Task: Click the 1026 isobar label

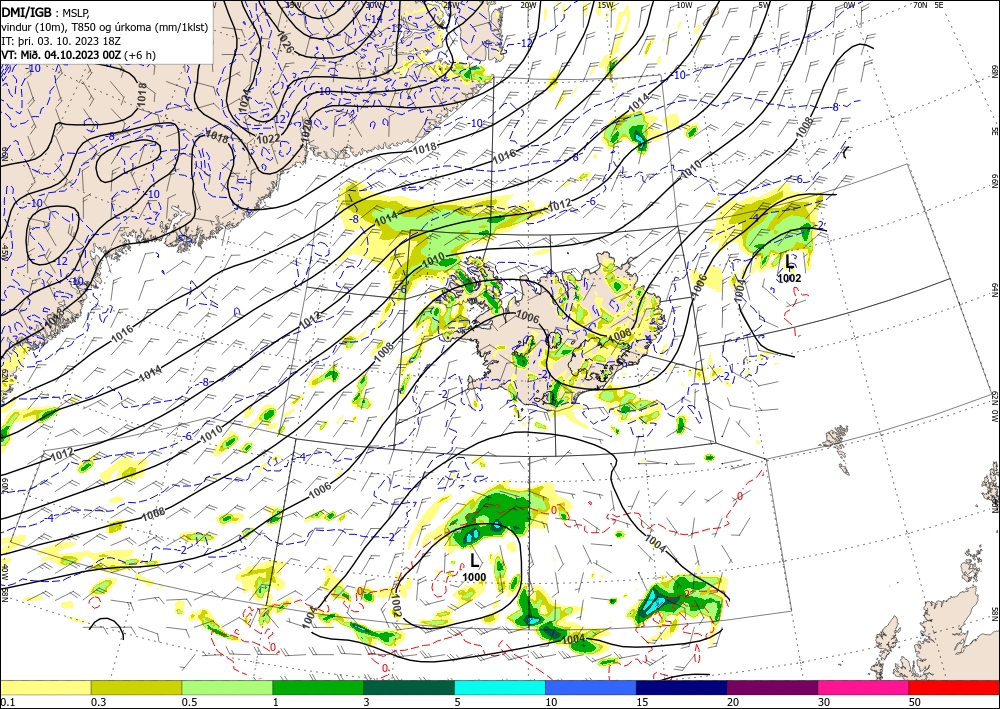Action: (x=284, y=42)
